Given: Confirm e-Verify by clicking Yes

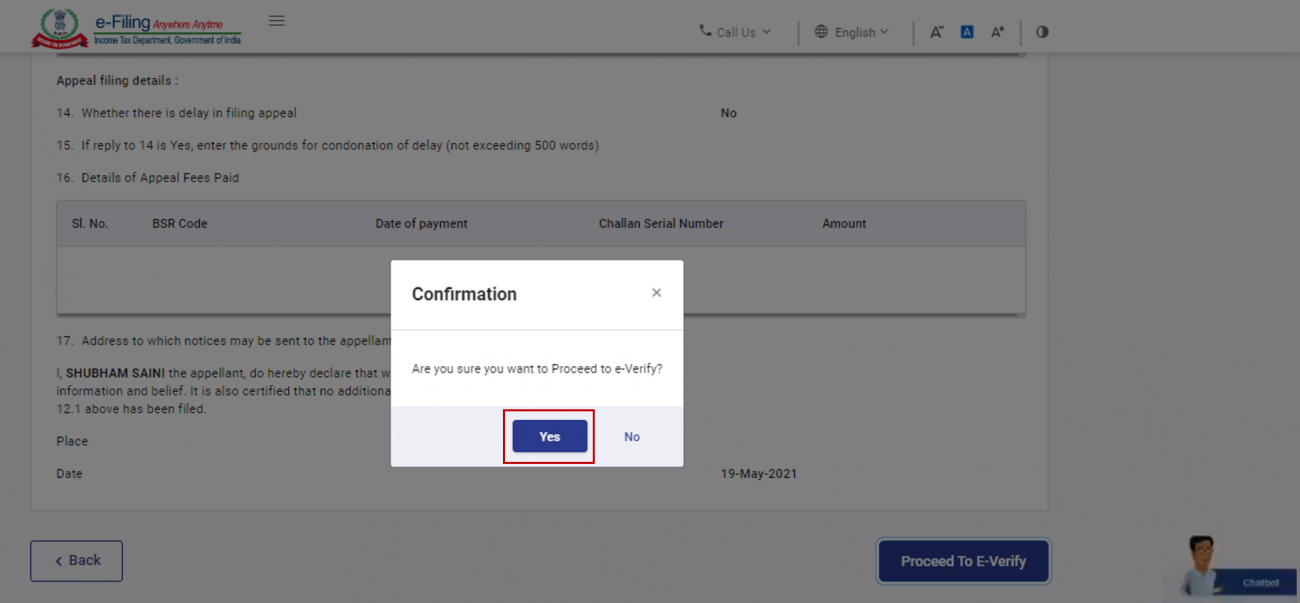Looking at the screenshot, I should click(x=548, y=436).
